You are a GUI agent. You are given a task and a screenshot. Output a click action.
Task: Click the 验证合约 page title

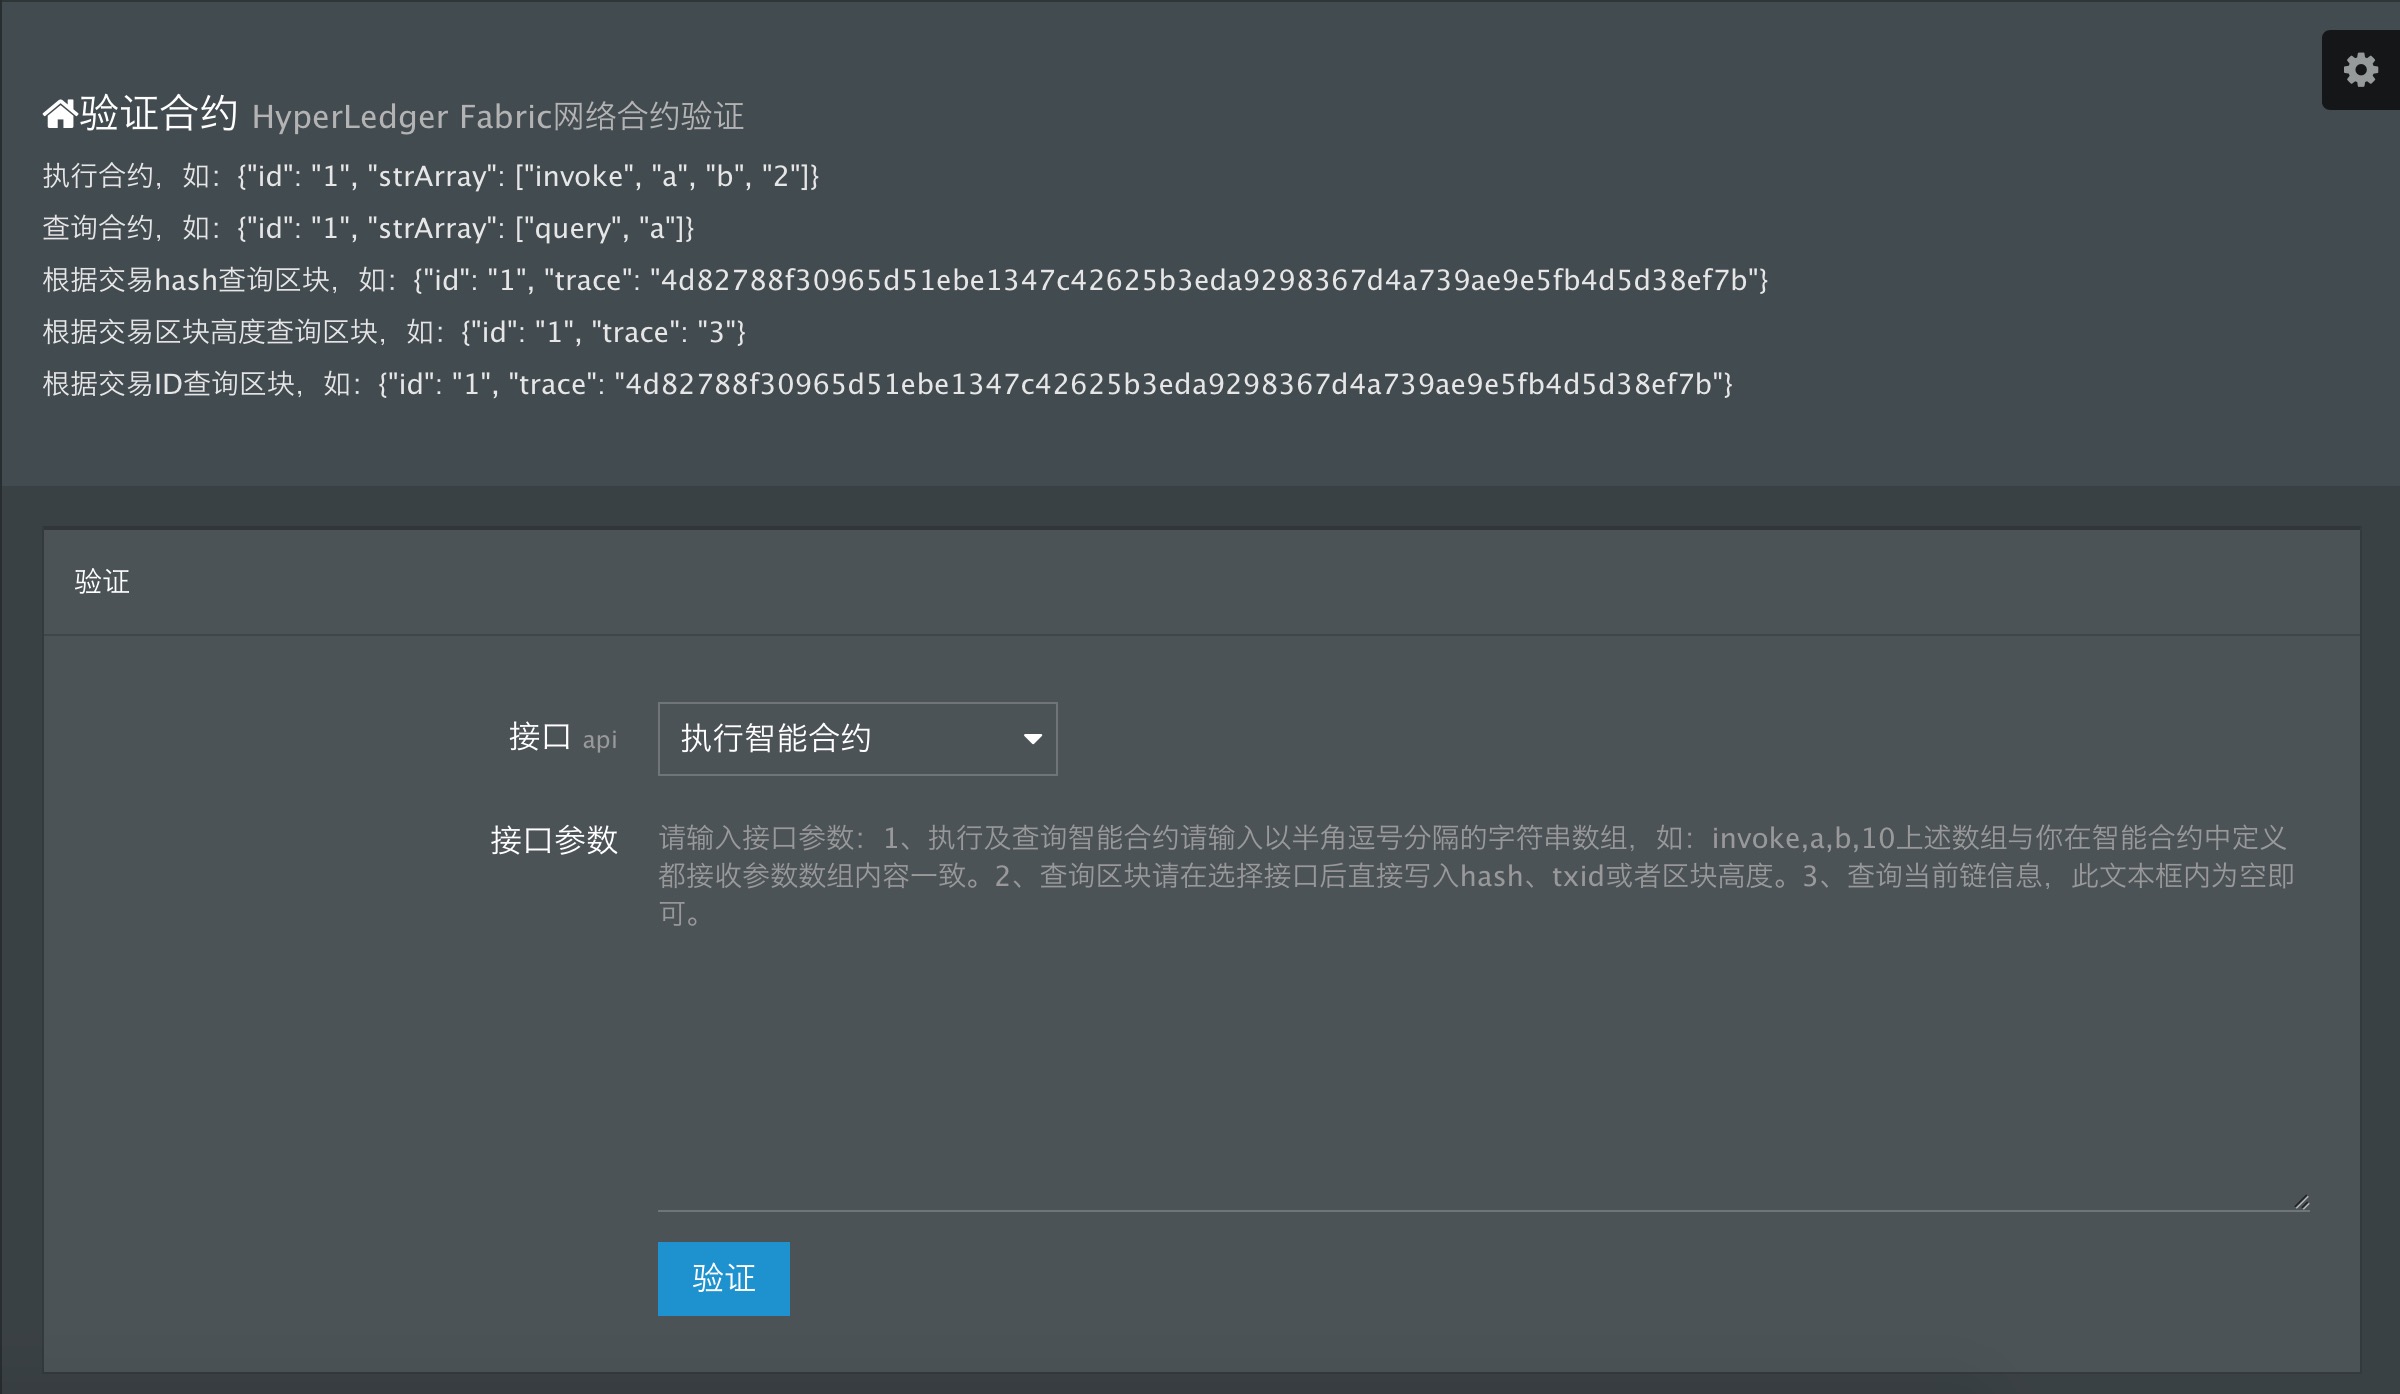pos(159,113)
